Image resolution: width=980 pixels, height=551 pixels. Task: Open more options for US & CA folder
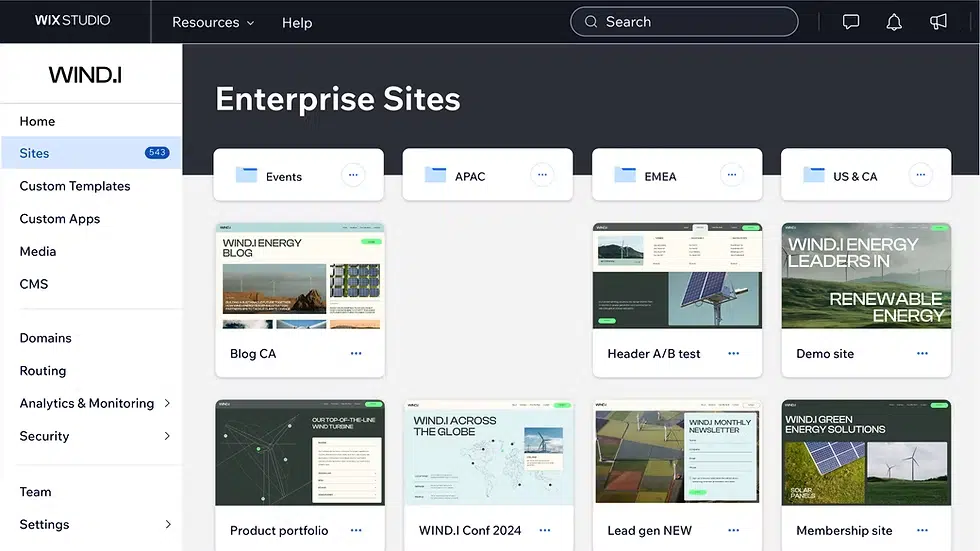pyautogui.click(x=921, y=175)
